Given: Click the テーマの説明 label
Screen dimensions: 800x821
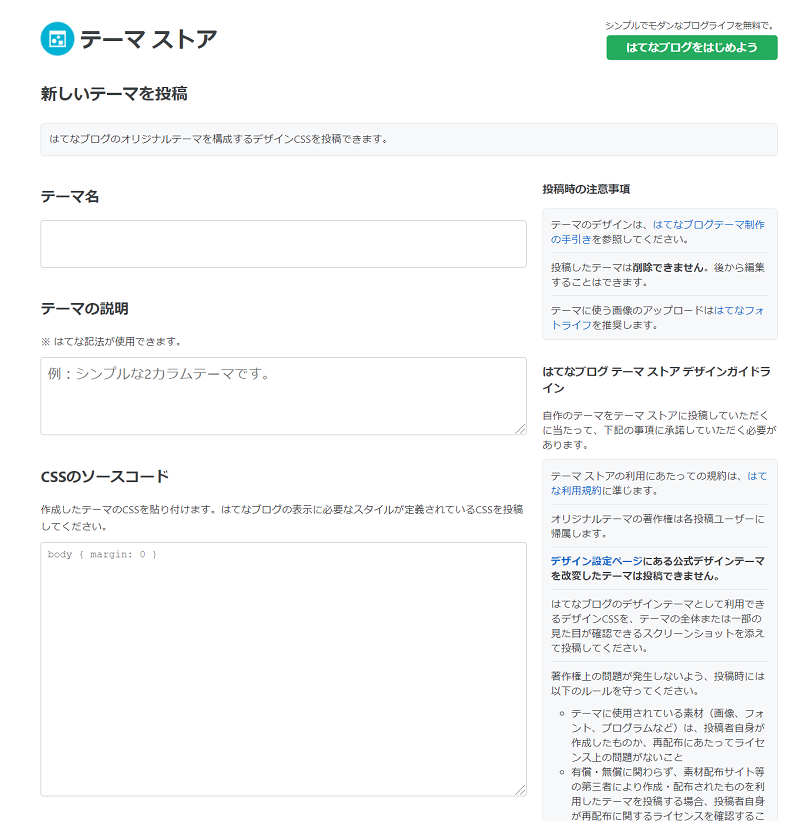Looking at the screenshot, I should pyautogui.click(x=85, y=308).
